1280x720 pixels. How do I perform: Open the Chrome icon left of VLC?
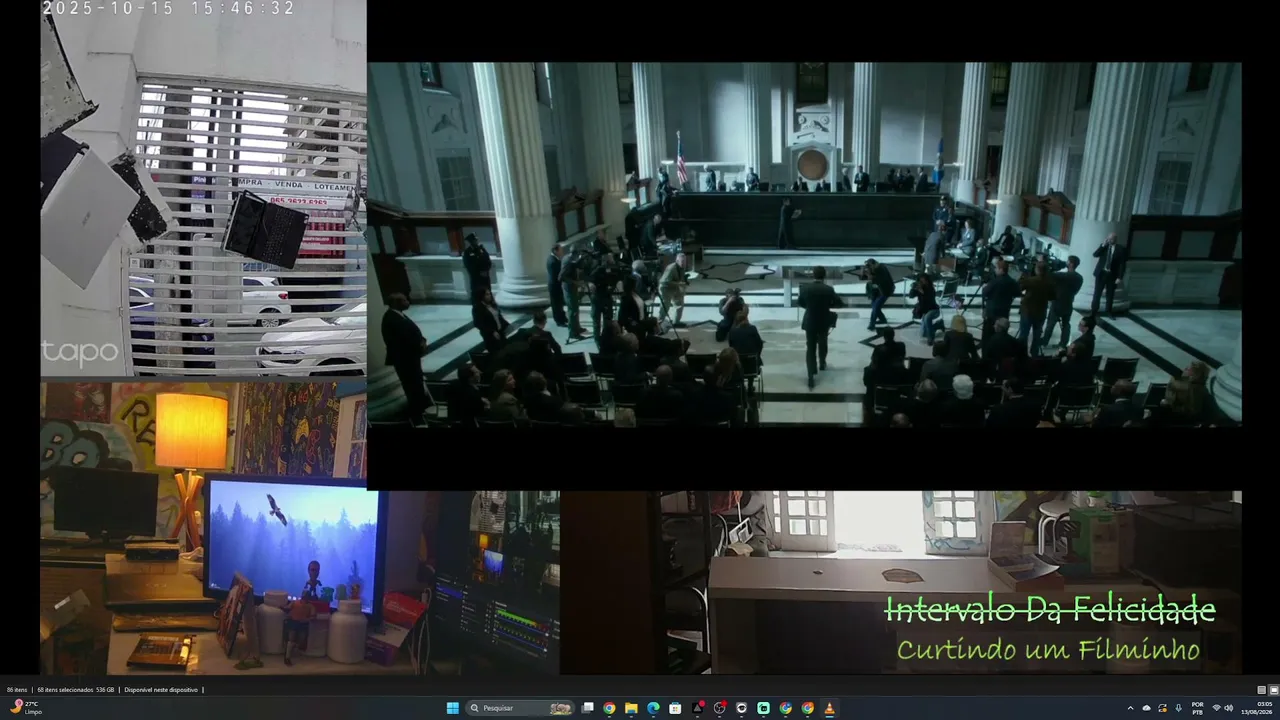click(807, 708)
